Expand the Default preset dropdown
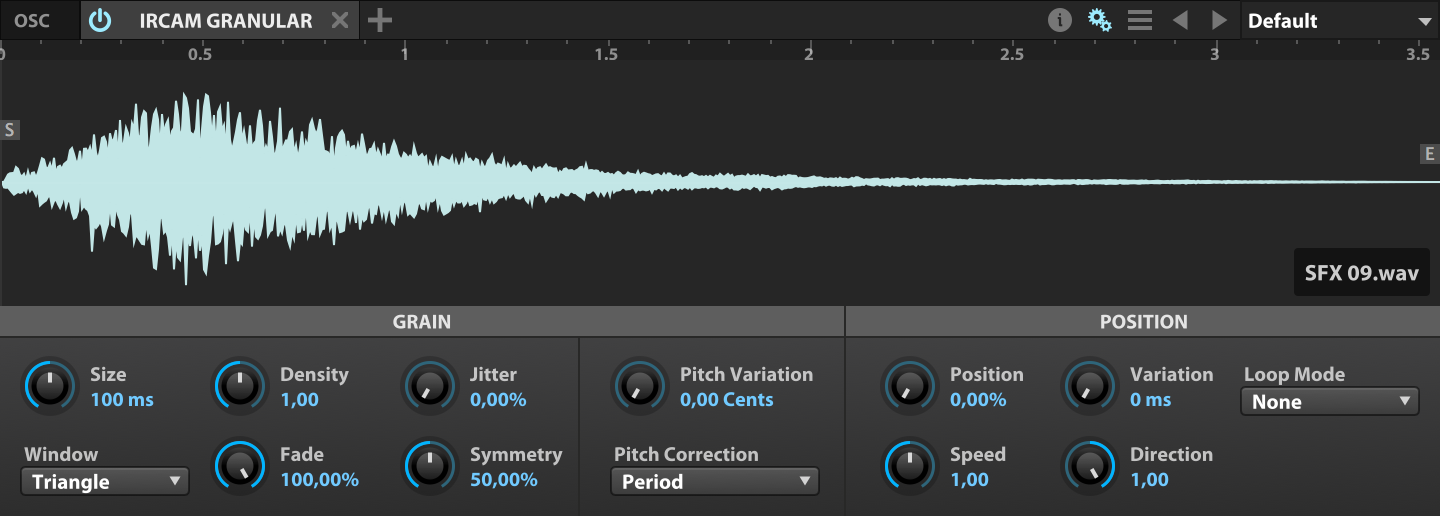The height and width of the screenshot is (516, 1440). [x=1340, y=20]
